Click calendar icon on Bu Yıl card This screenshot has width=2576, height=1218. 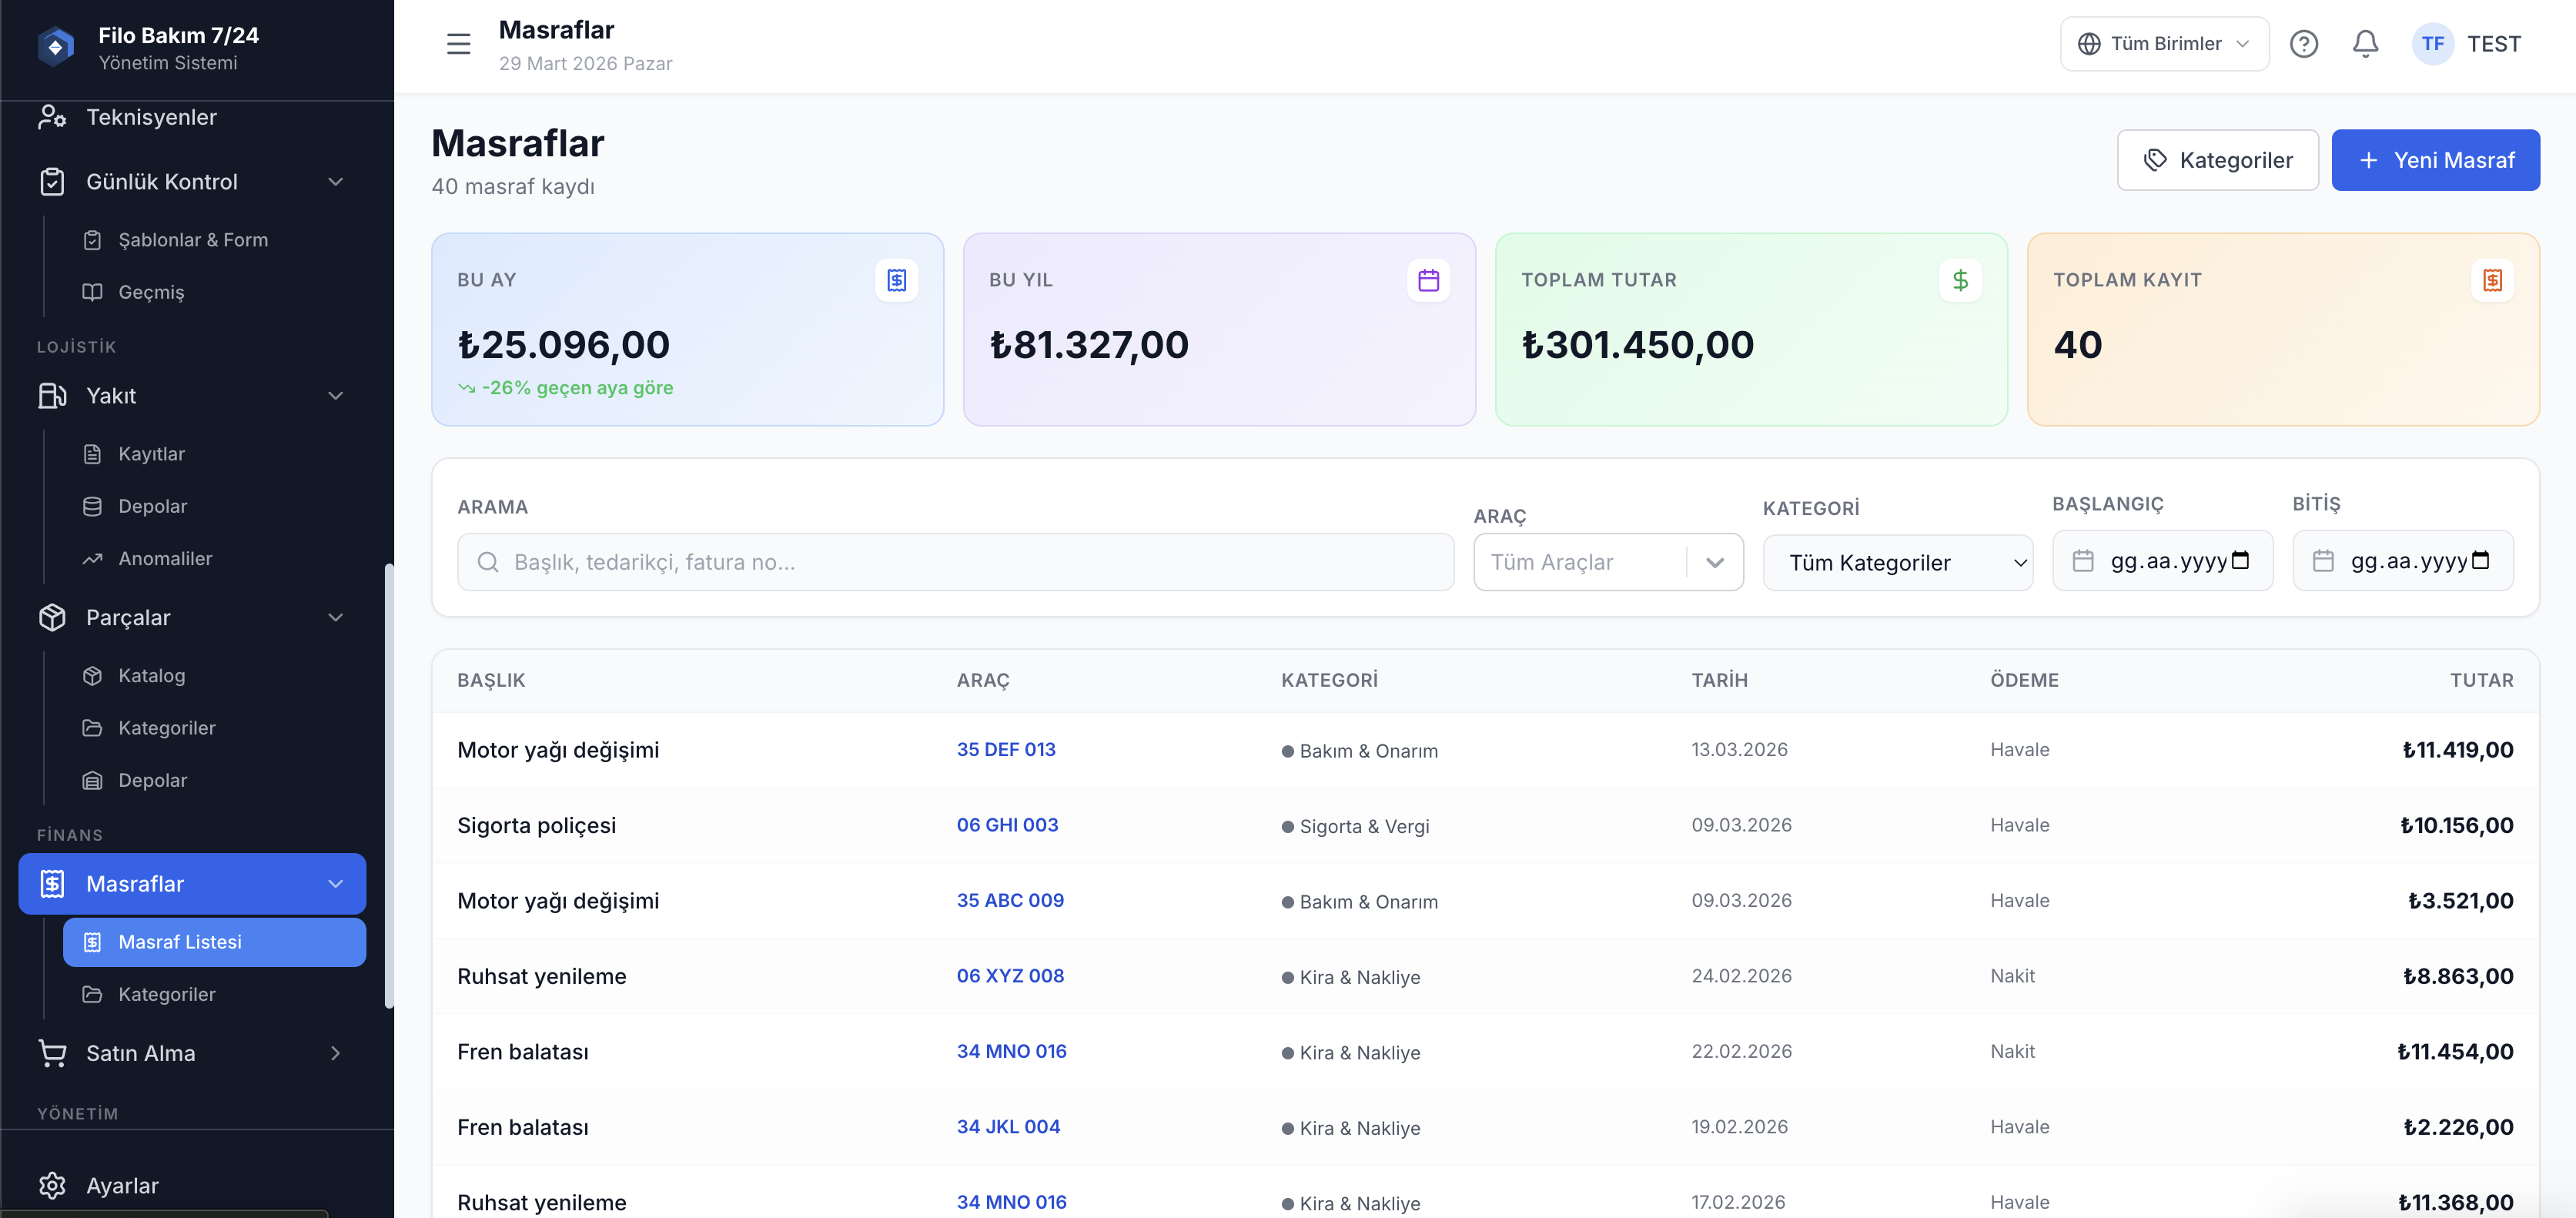coord(1428,280)
